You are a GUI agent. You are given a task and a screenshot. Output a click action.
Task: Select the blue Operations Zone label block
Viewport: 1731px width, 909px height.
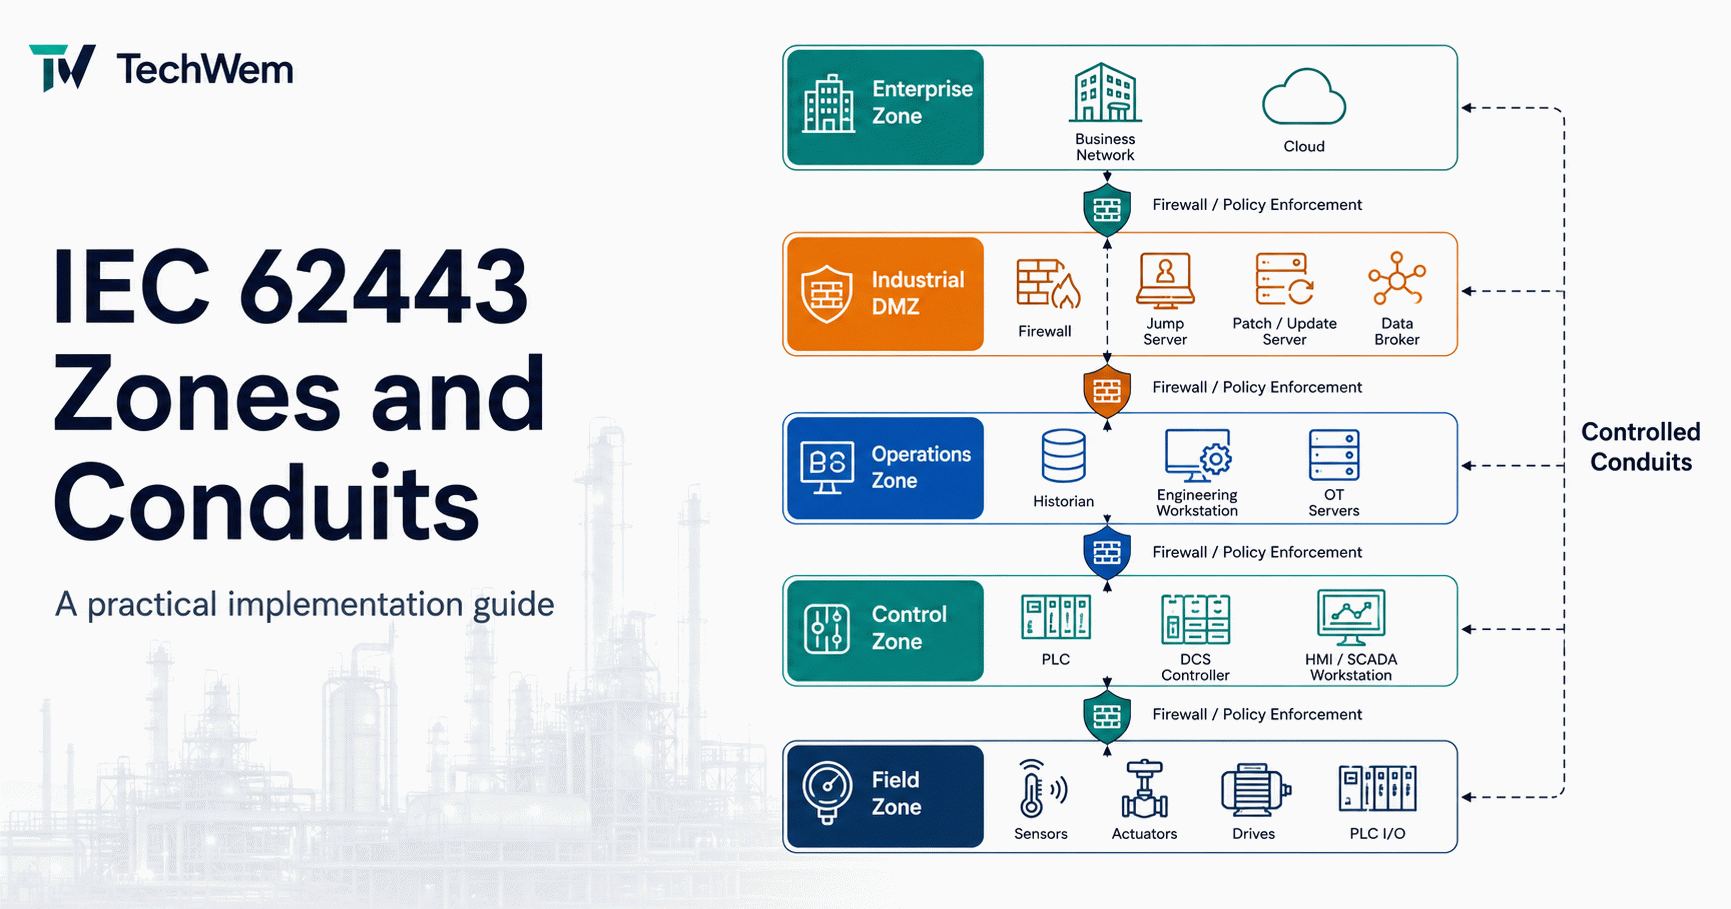885,468
